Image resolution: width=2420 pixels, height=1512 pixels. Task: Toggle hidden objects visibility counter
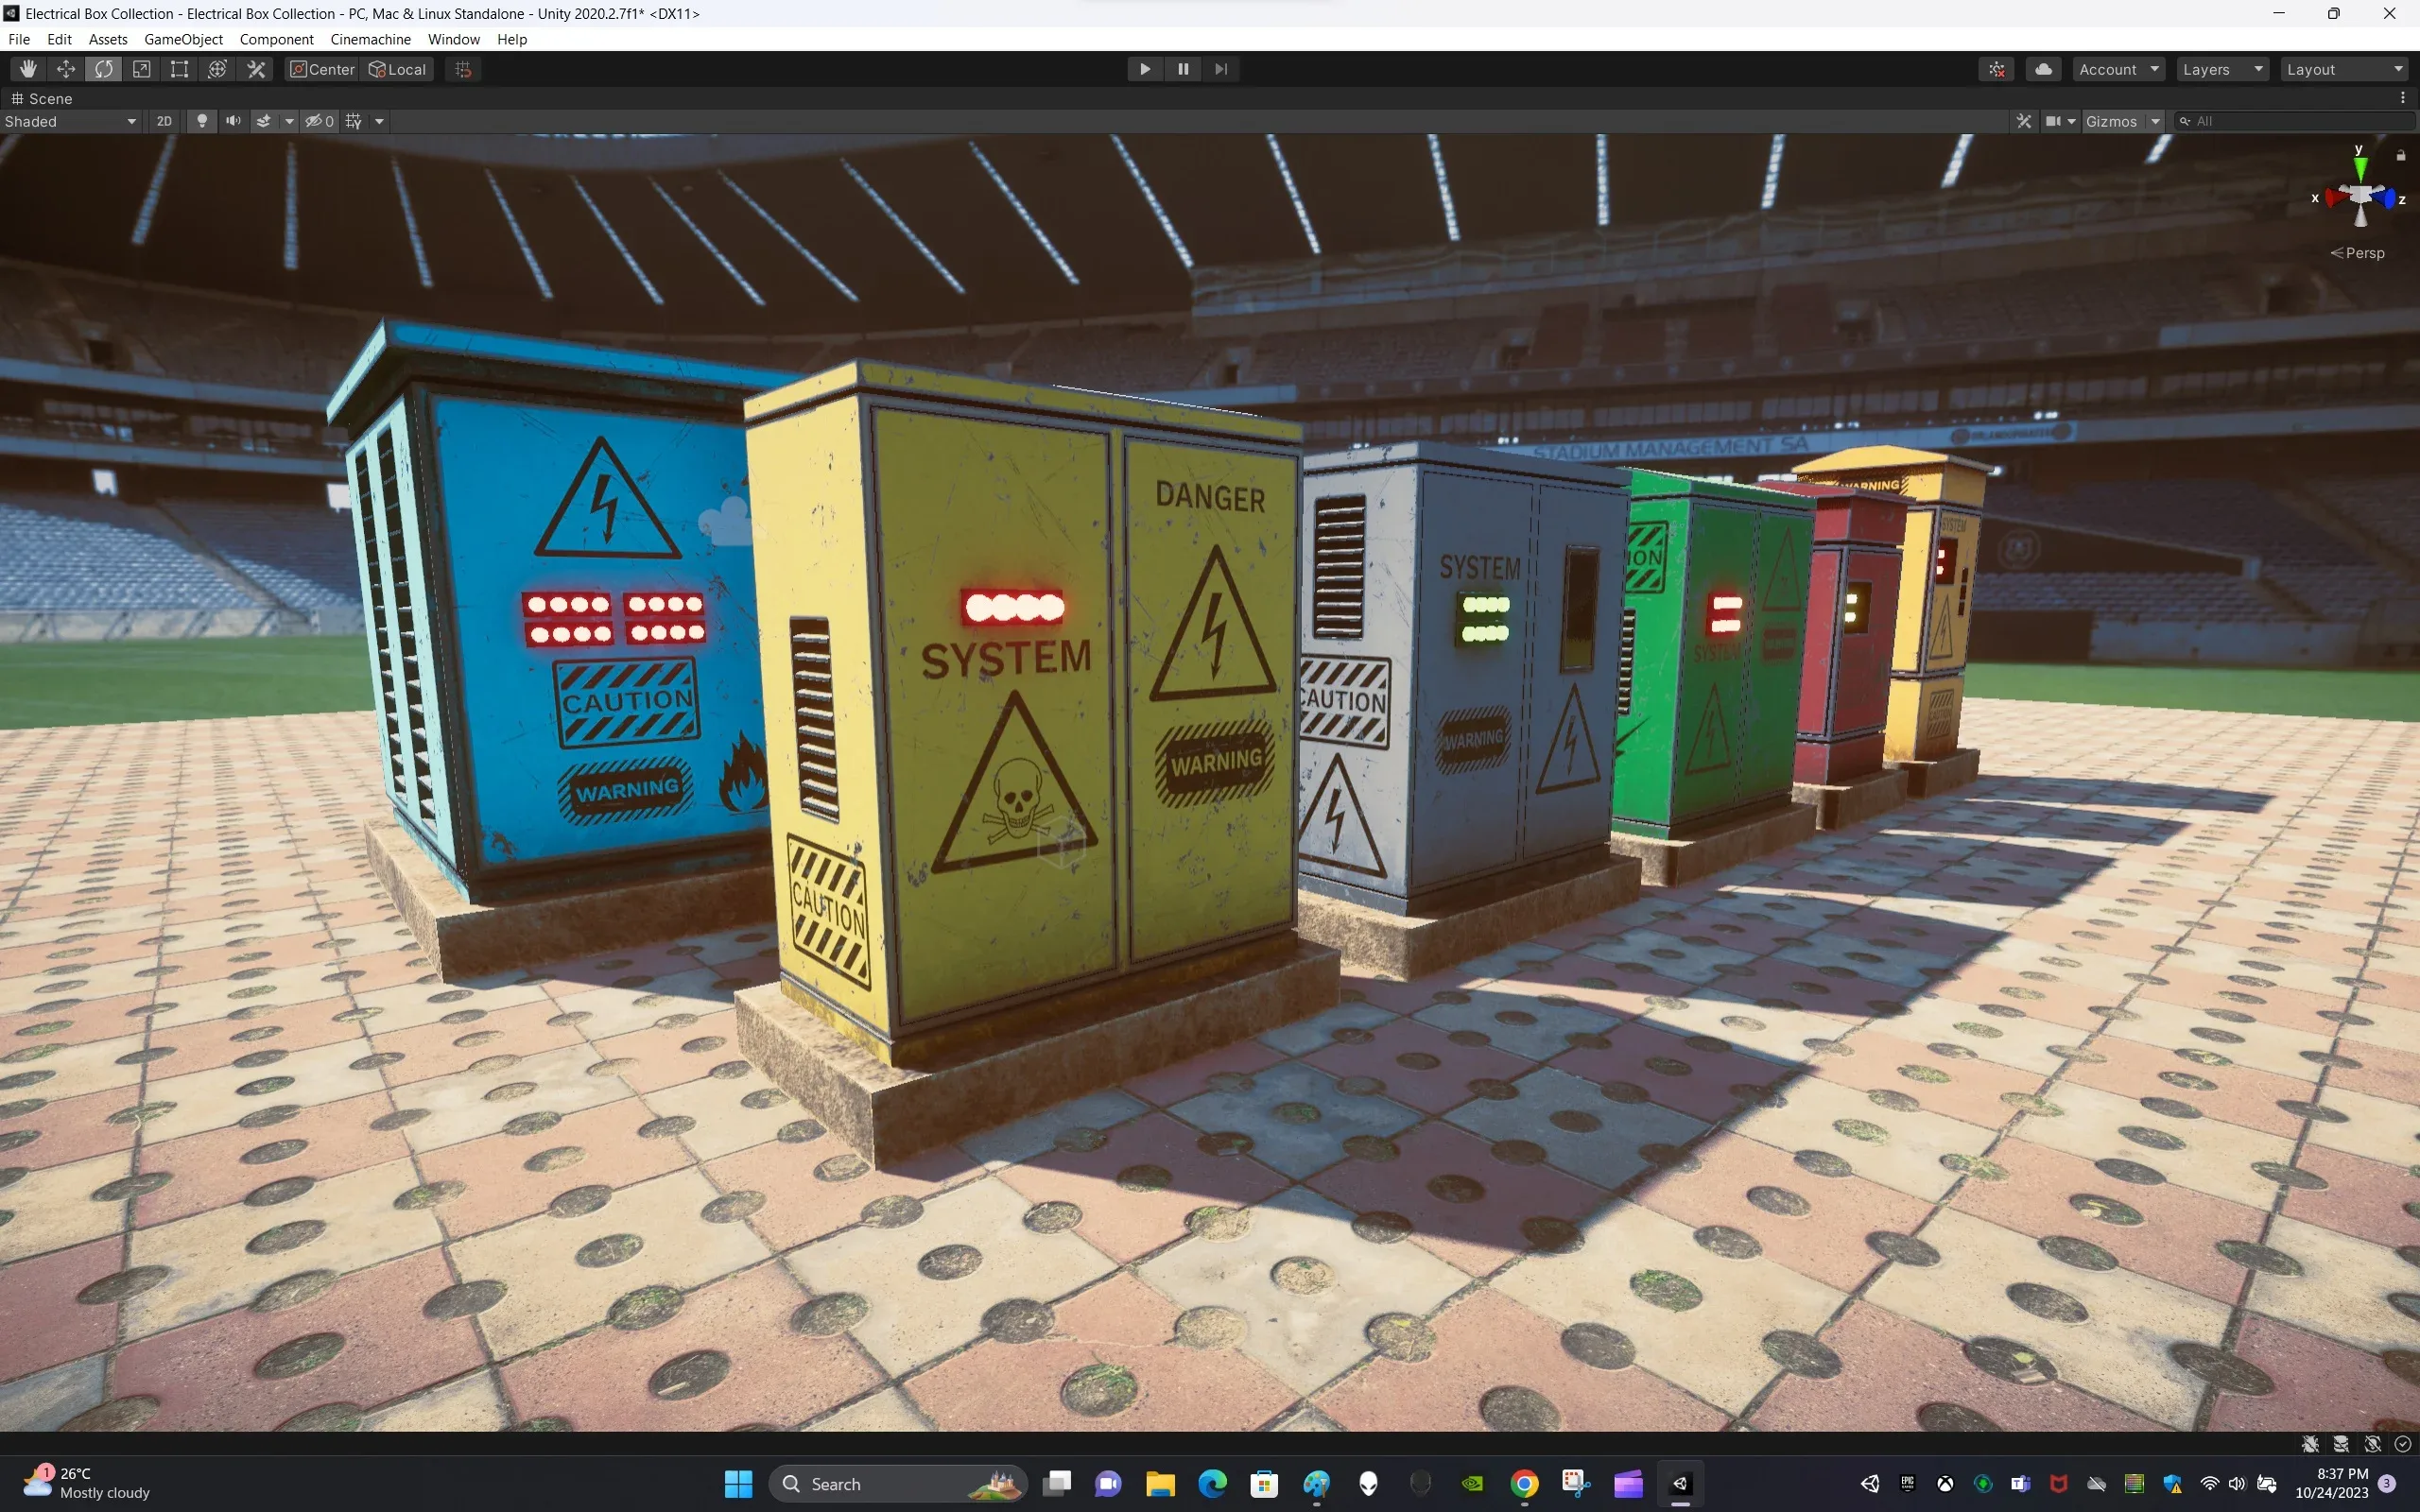[x=320, y=121]
